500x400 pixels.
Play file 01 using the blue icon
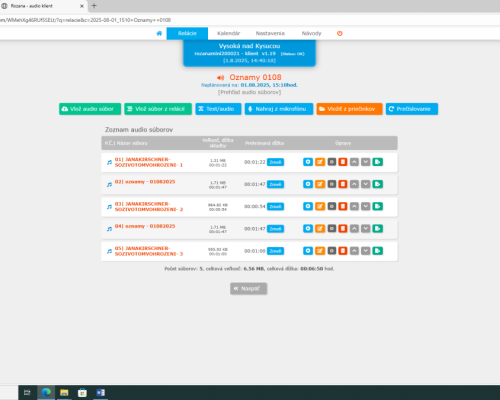point(308,162)
